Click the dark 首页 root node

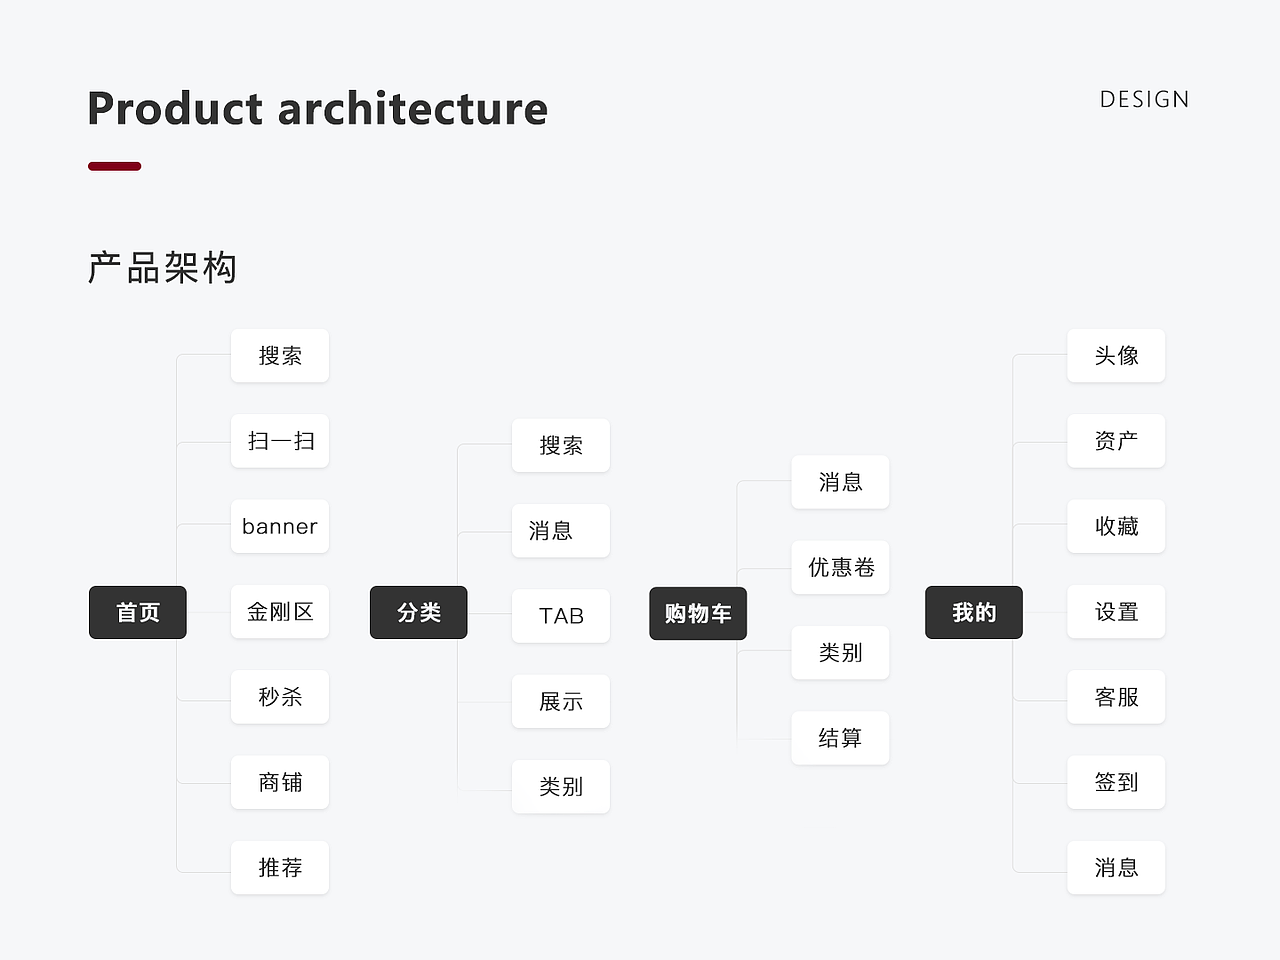click(138, 612)
